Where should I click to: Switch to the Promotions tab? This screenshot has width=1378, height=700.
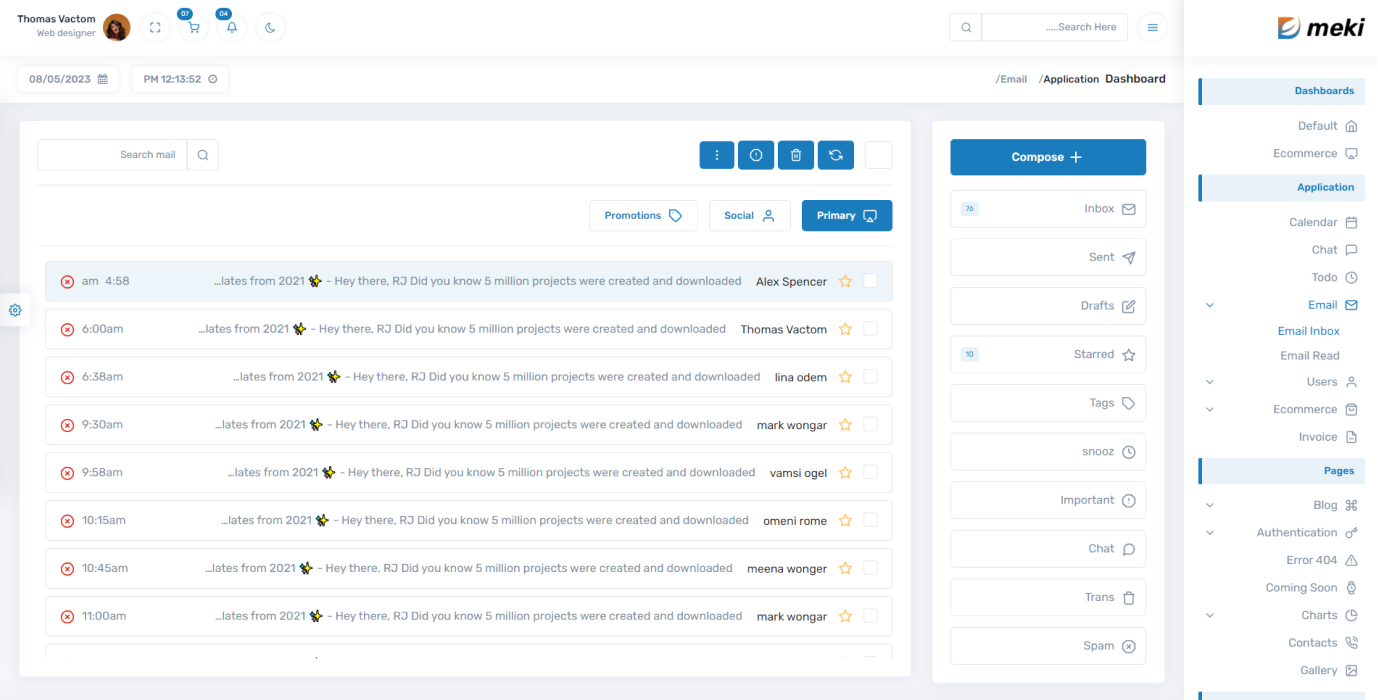click(x=643, y=215)
